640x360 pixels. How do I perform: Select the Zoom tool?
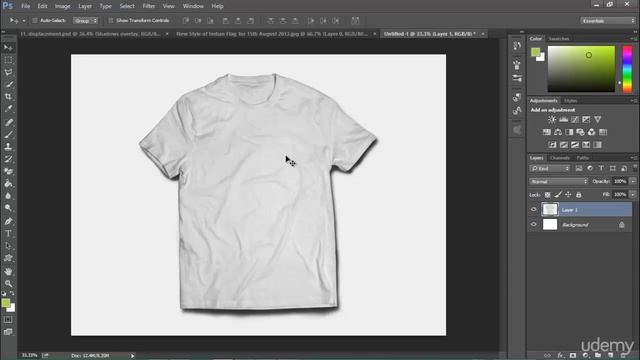click(8, 283)
